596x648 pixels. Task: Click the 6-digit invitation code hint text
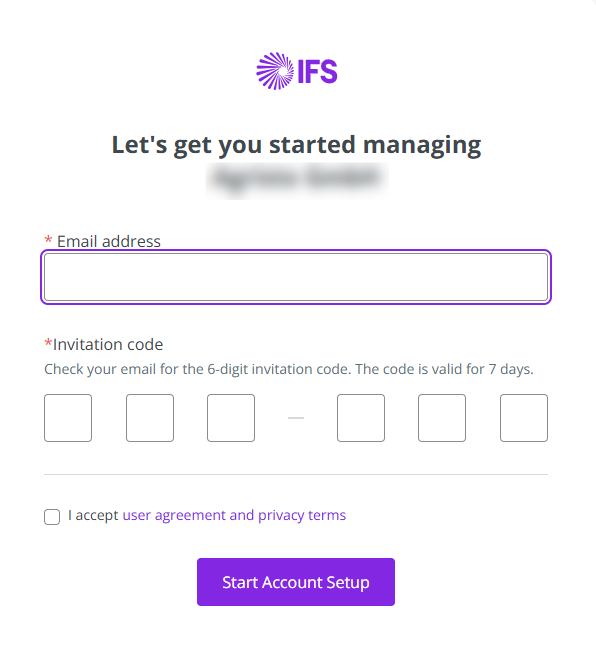click(288, 369)
